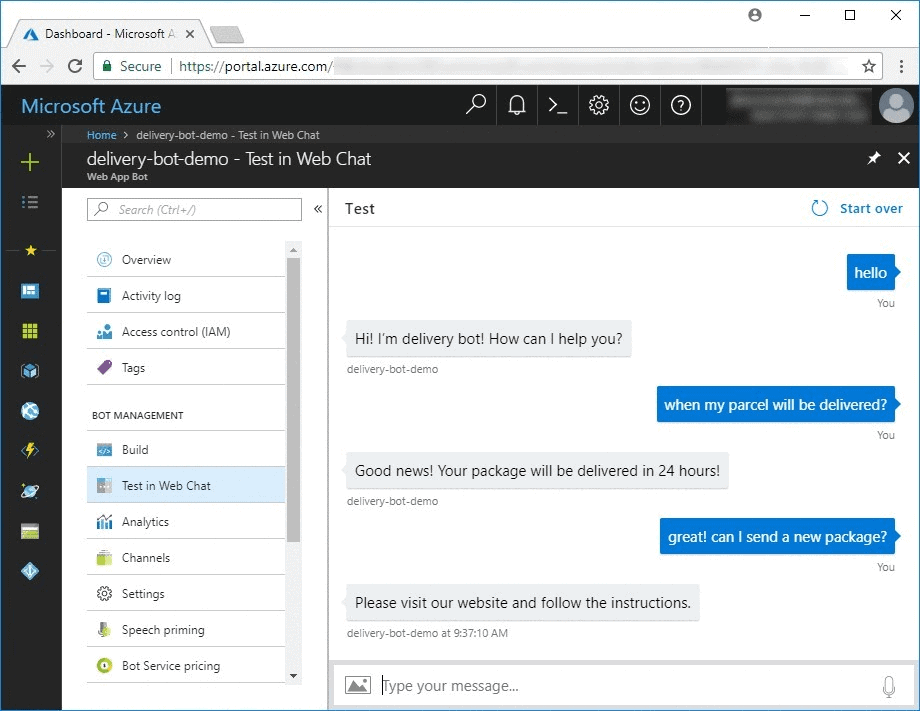Click the menu scrollbar down arrow
Image resolution: width=920 pixels, height=711 pixels.
pyautogui.click(x=293, y=676)
